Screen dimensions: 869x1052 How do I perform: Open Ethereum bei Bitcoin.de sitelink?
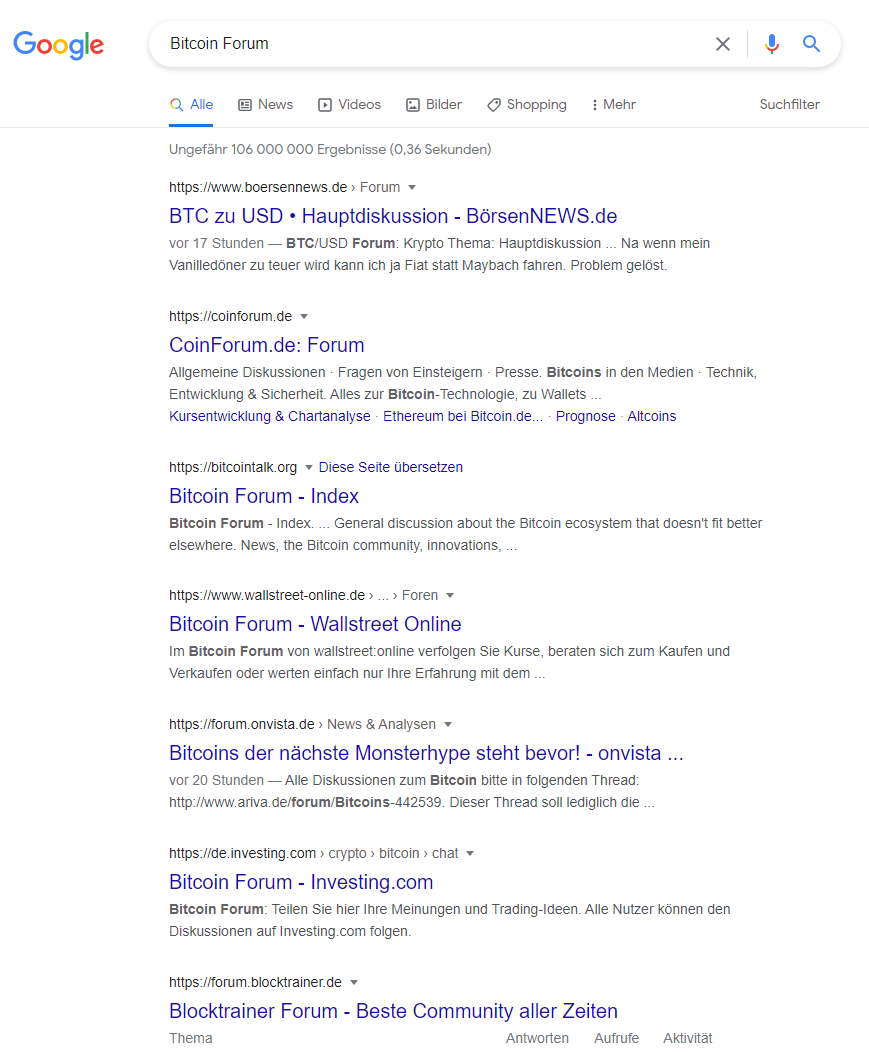pyautogui.click(x=463, y=416)
